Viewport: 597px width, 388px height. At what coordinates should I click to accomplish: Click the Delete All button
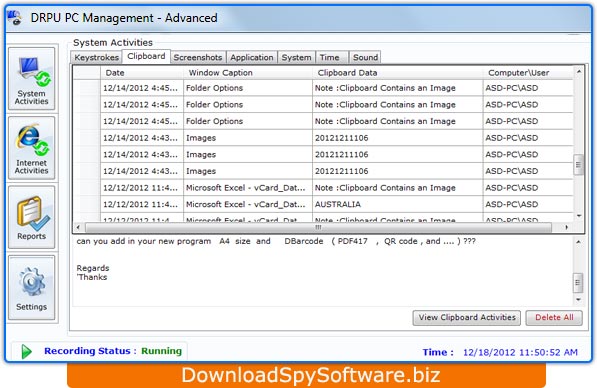(554, 318)
